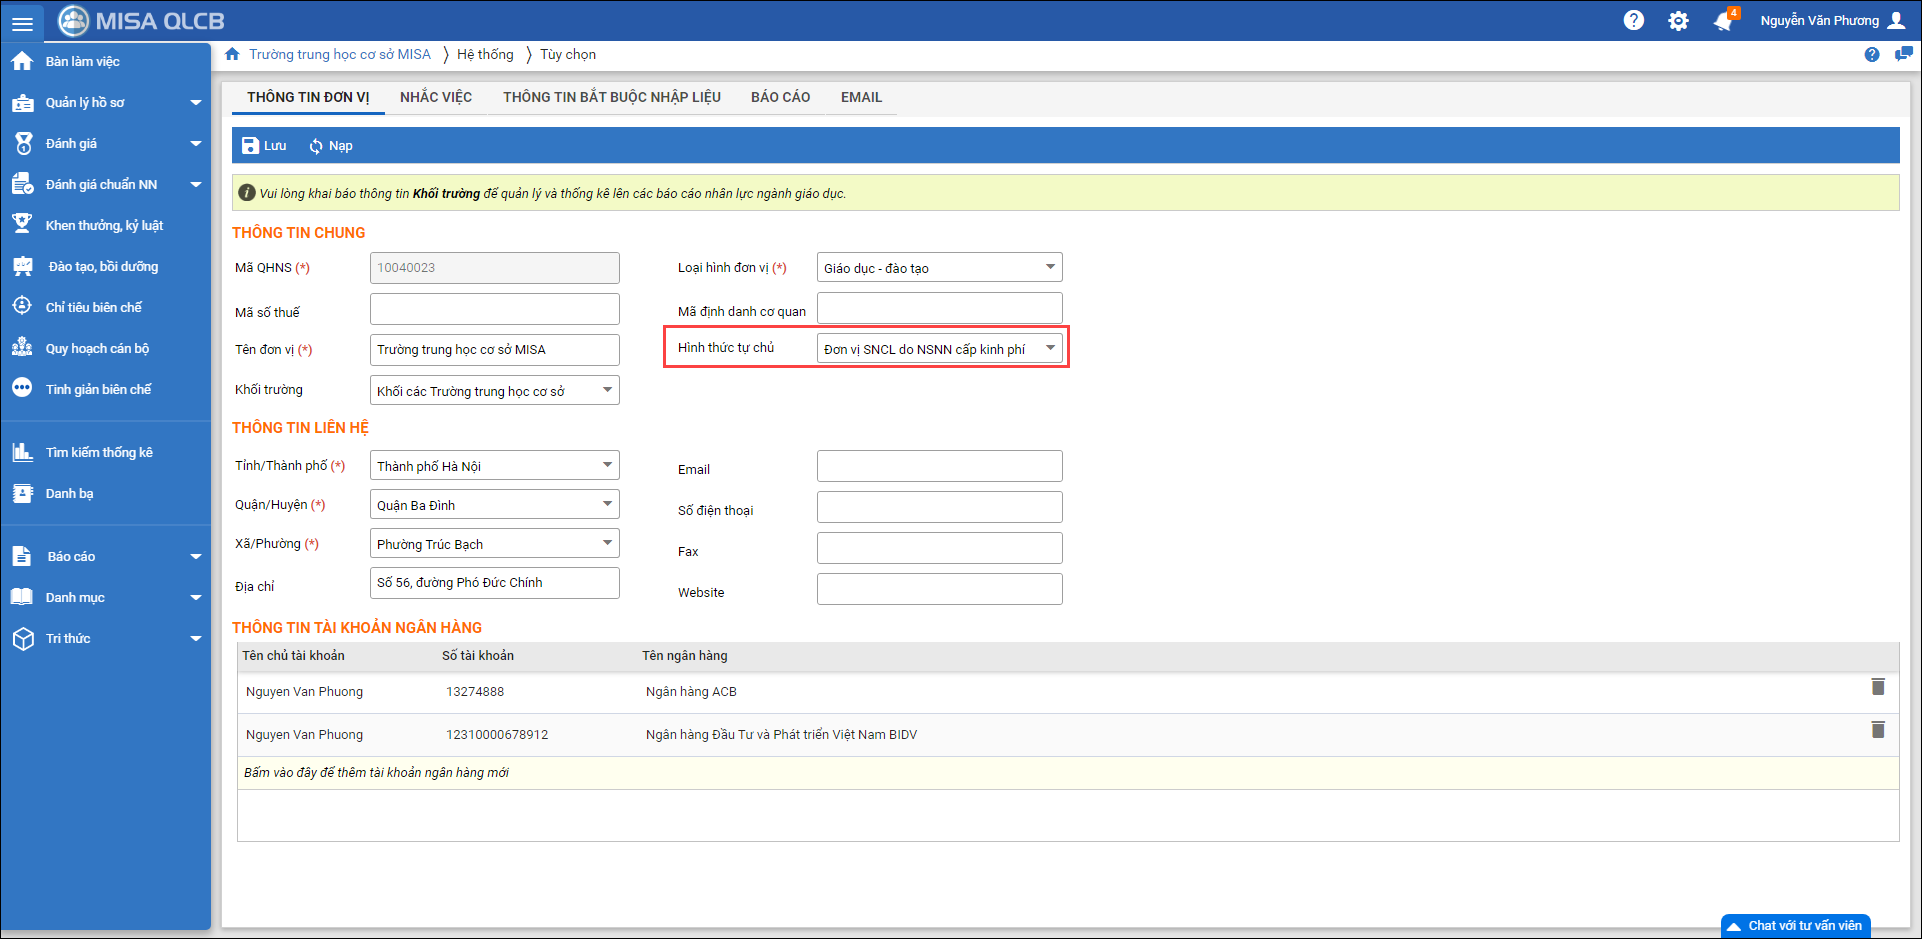Screen dimensions: 1922x939
Task: Open the Khối trường dropdown
Action: 606,390
